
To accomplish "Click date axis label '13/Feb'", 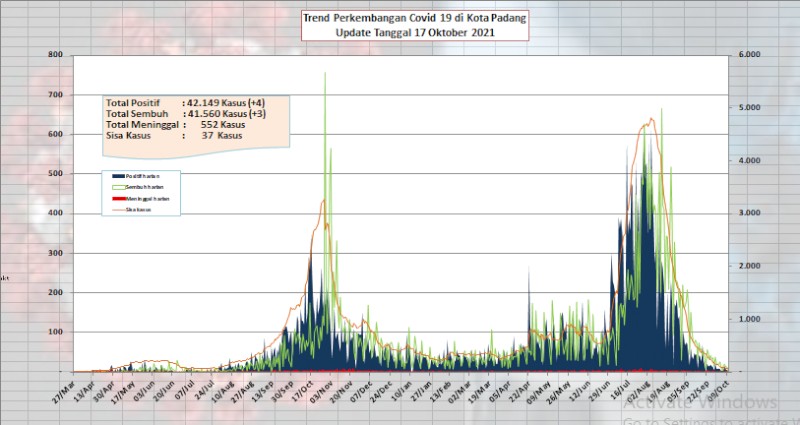I will [x=440, y=392].
